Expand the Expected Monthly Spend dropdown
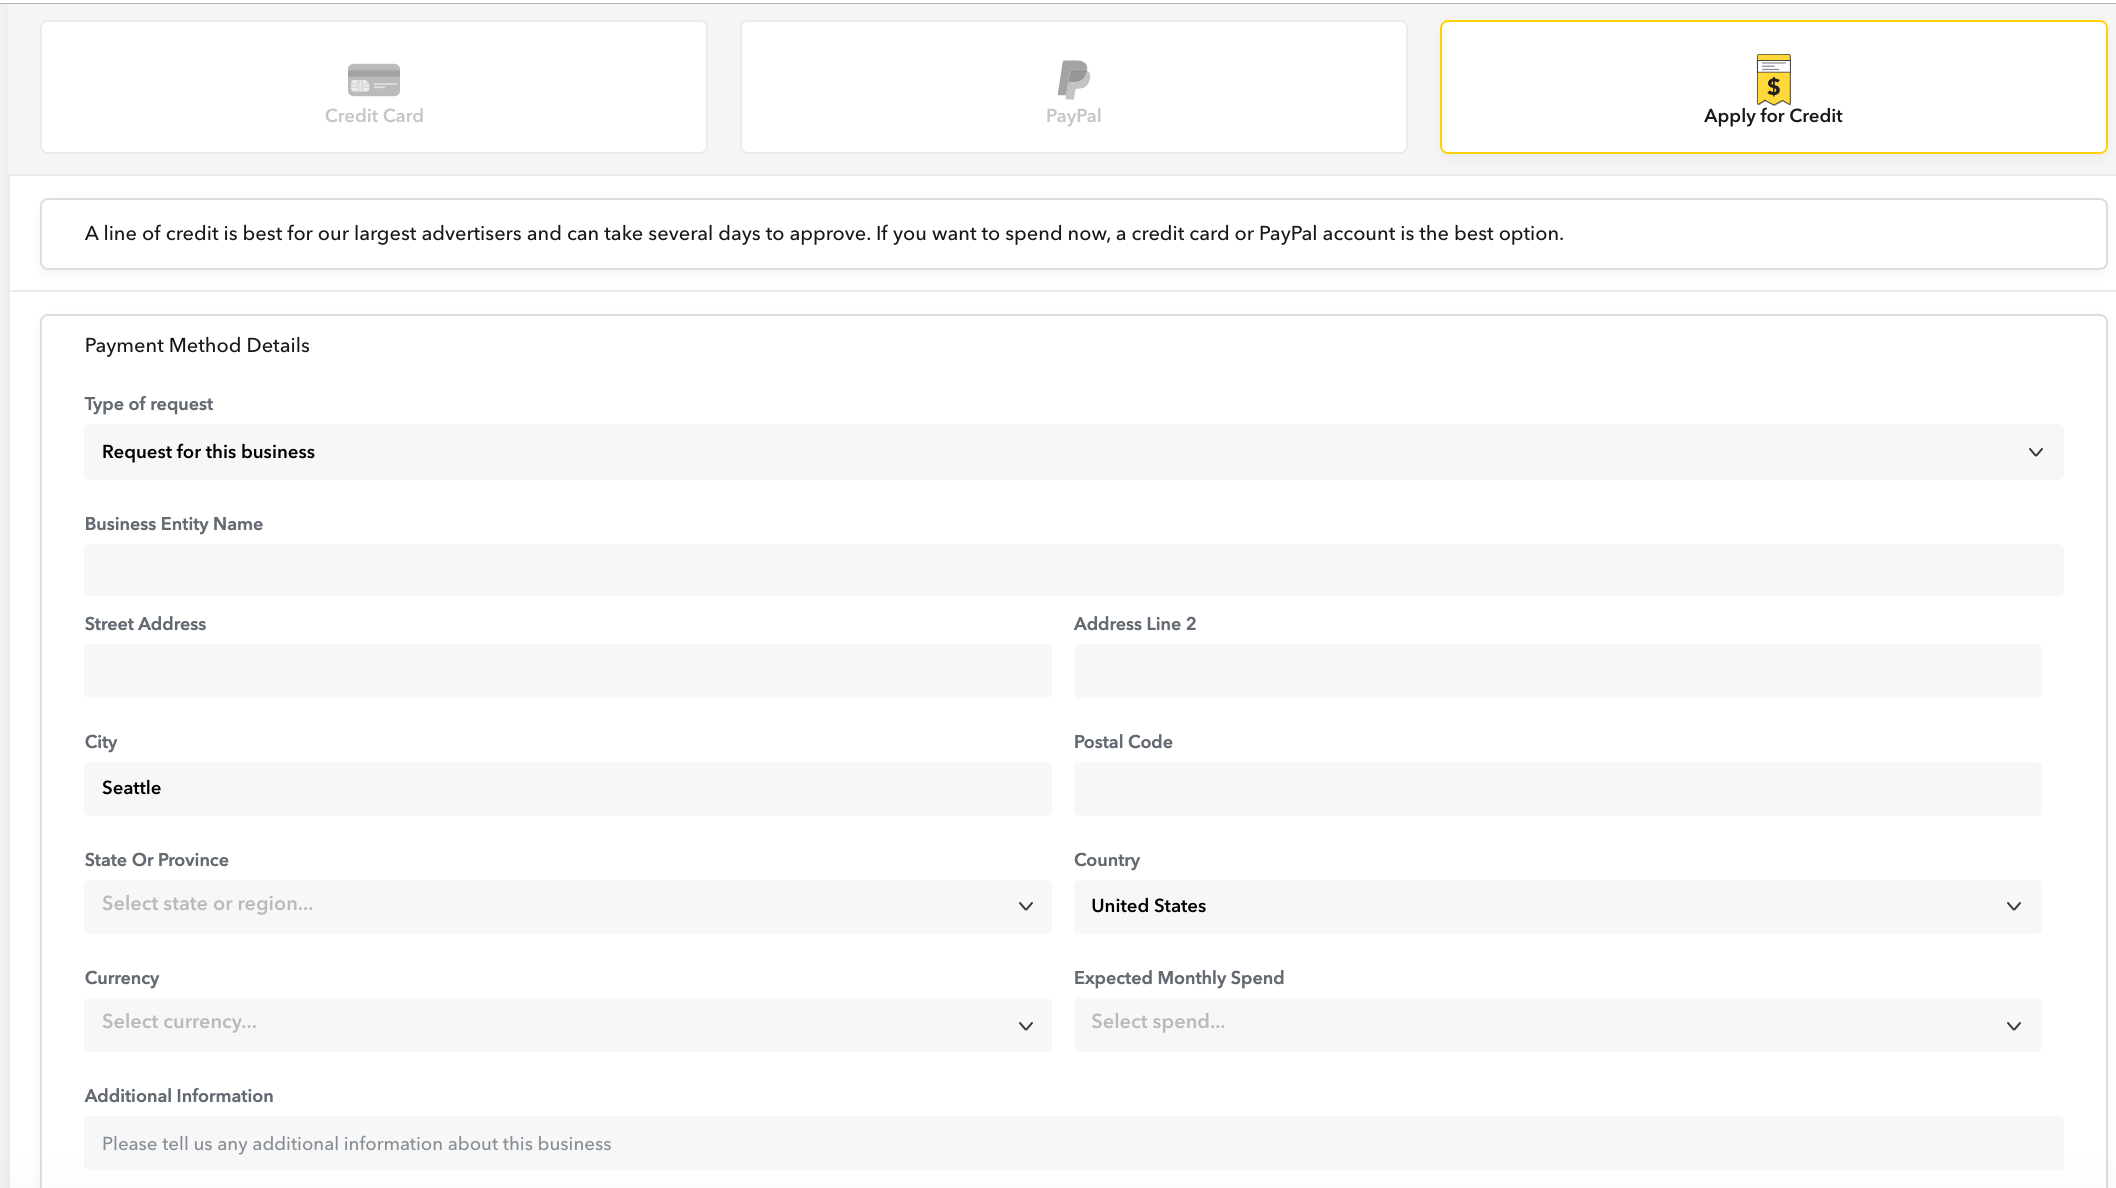Viewport: 2116px width, 1188px height. tap(1556, 1024)
